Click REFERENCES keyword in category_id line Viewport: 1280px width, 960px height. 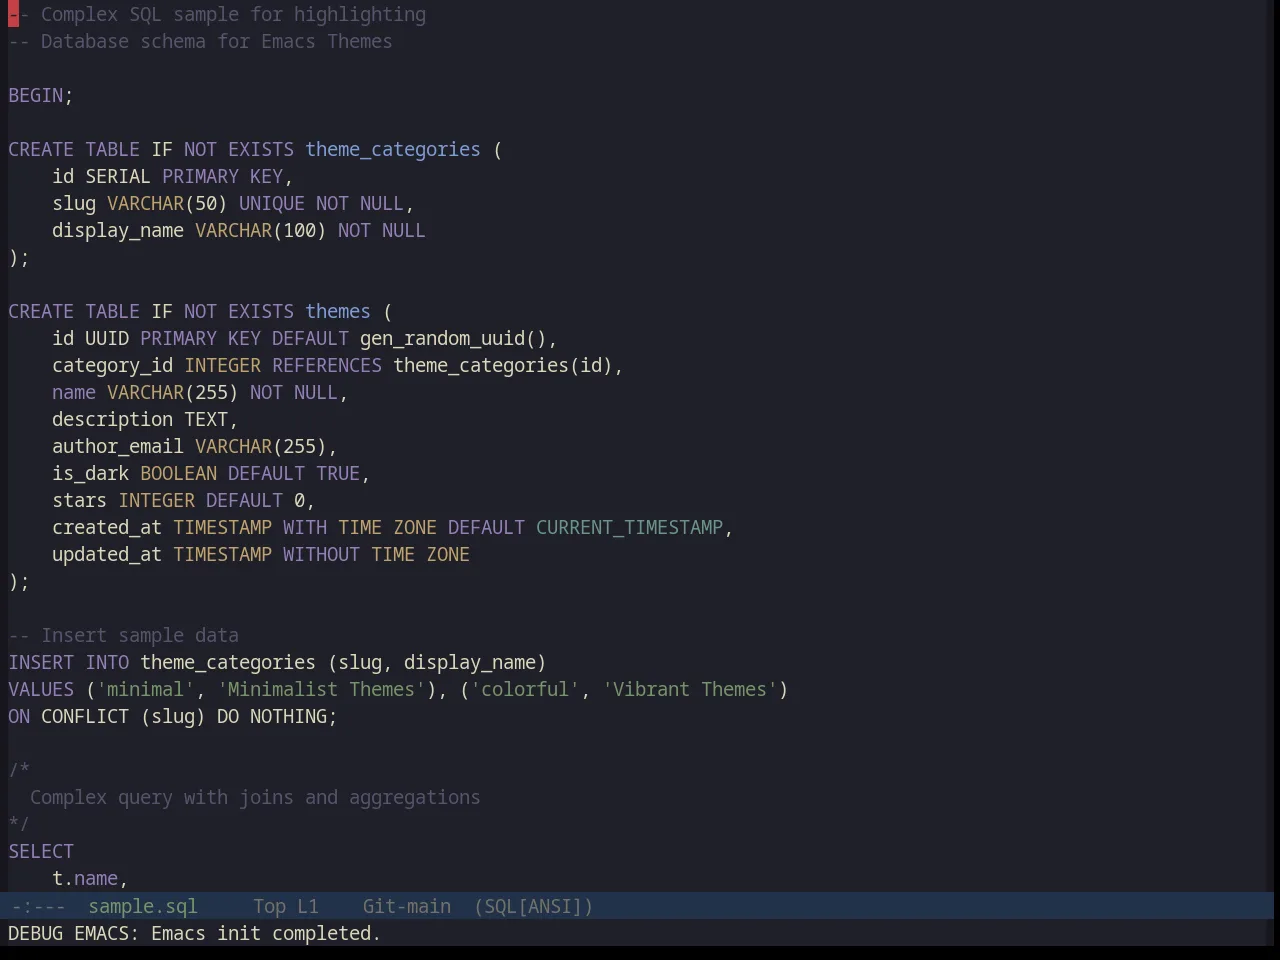point(327,365)
